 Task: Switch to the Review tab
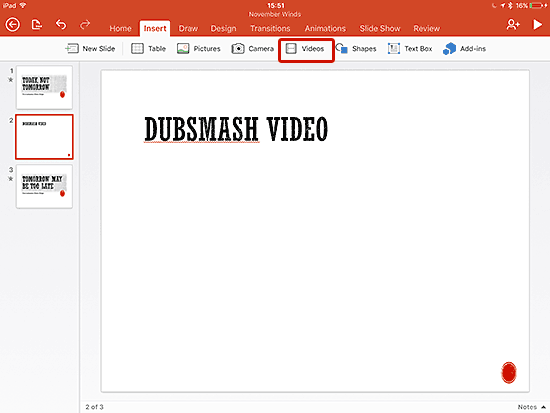[x=427, y=28]
